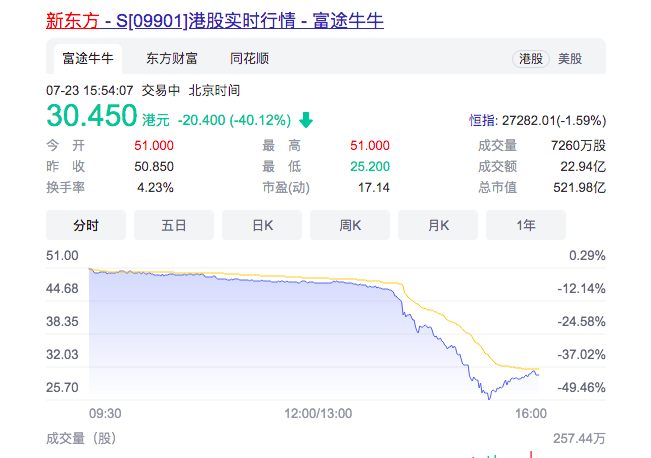Click the 成交量 value 7260万股
Image resolution: width=651 pixels, height=458 pixels.
(578, 145)
